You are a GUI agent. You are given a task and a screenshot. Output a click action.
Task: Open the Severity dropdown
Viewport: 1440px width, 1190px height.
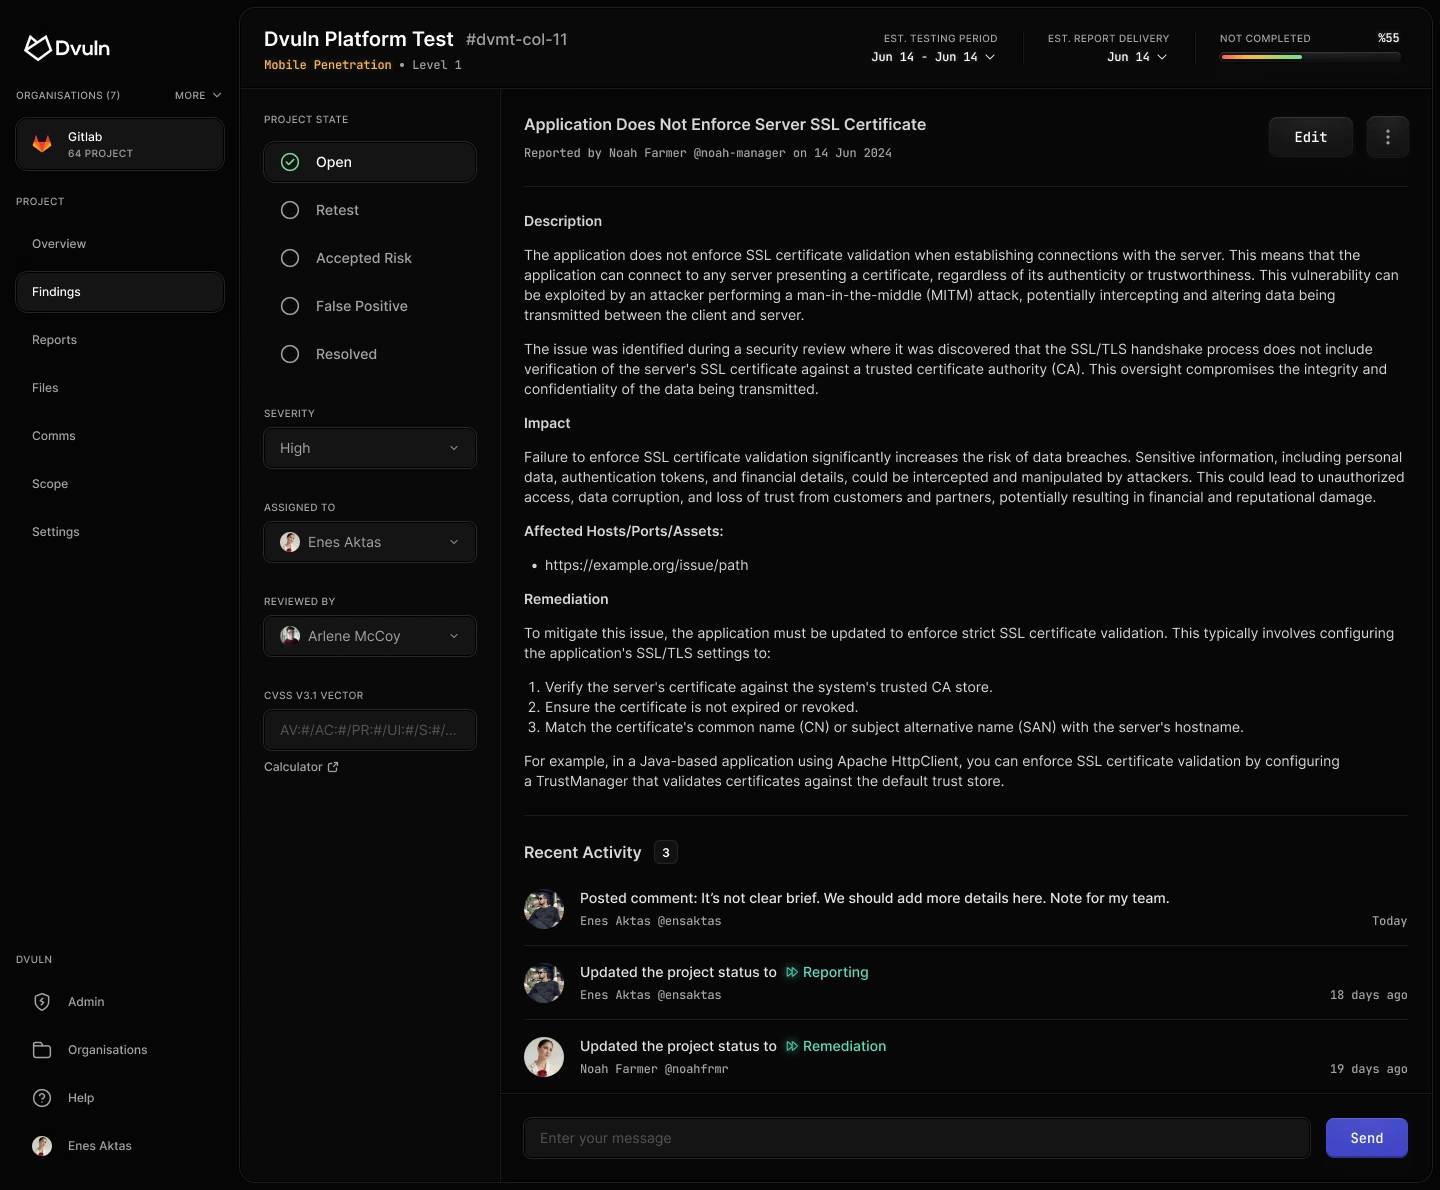370,448
